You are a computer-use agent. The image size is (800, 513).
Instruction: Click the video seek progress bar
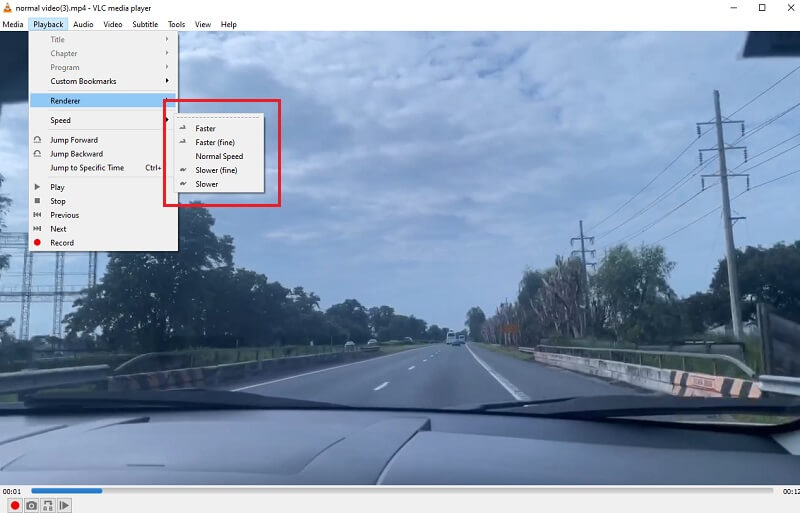(x=402, y=491)
